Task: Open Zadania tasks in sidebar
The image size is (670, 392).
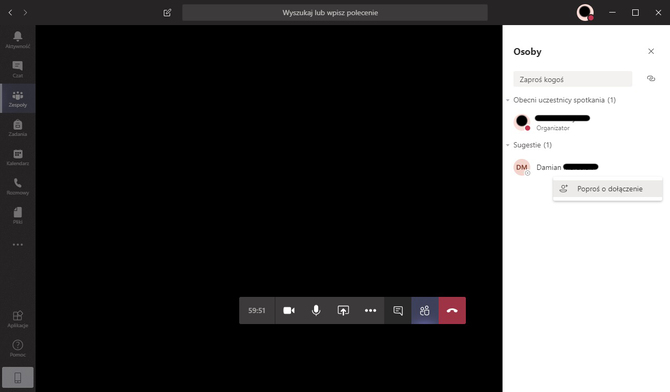Action: tap(18, 128)
